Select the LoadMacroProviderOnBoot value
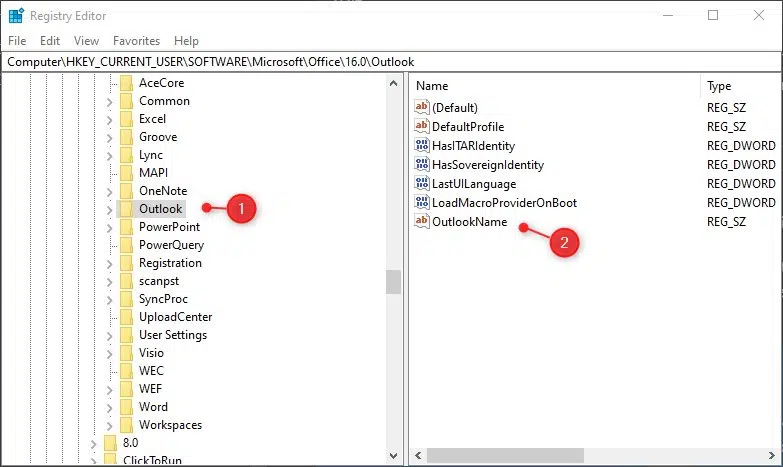The image size is (783, 467). [504, 203]
